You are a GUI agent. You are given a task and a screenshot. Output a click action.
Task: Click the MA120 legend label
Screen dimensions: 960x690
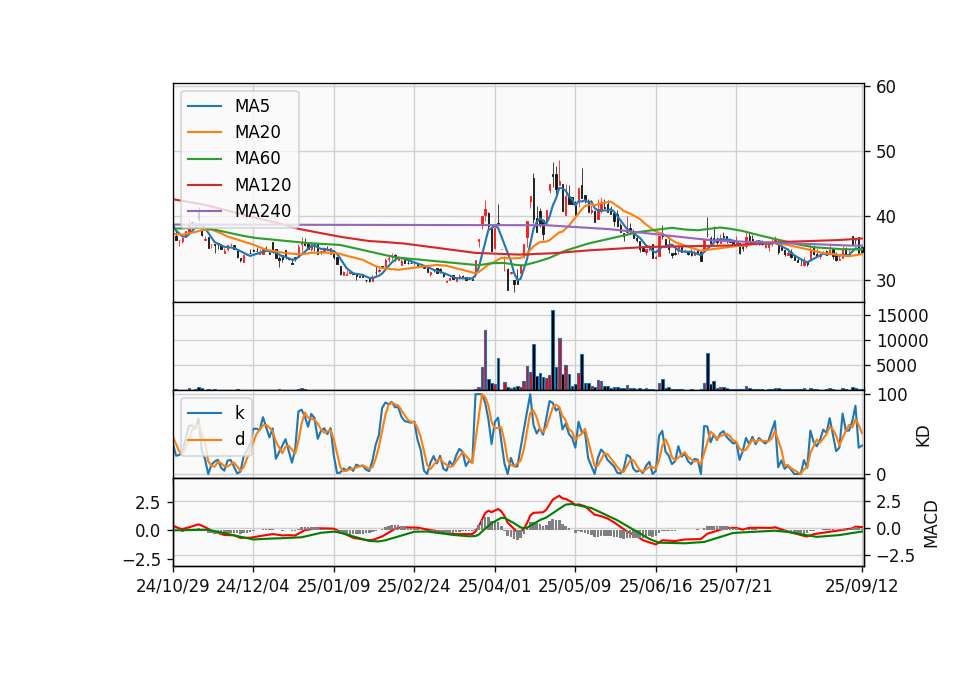point(263,185)
